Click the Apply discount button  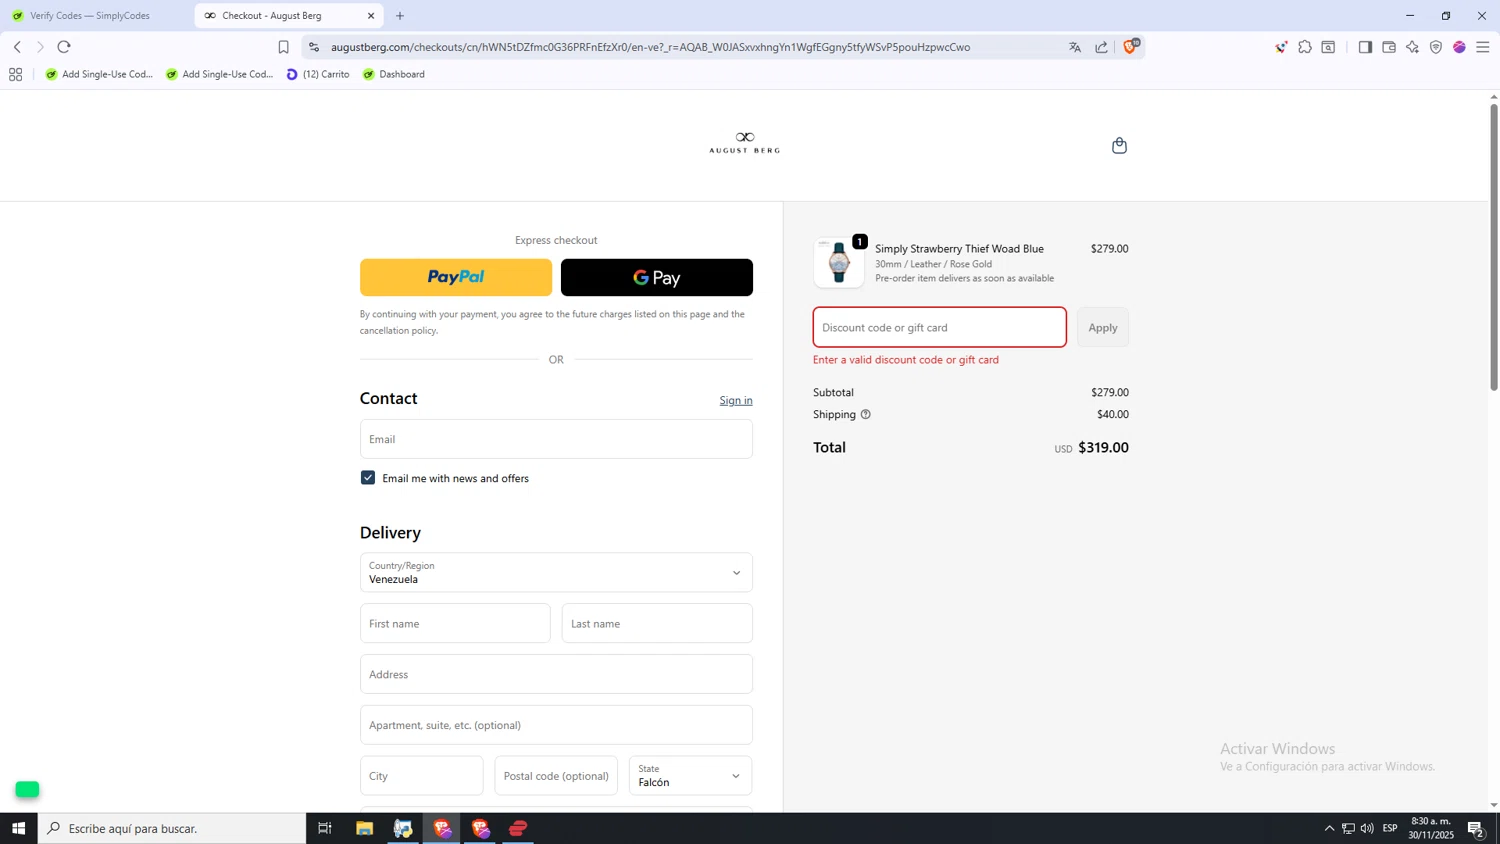click(x=1103, y=328)
